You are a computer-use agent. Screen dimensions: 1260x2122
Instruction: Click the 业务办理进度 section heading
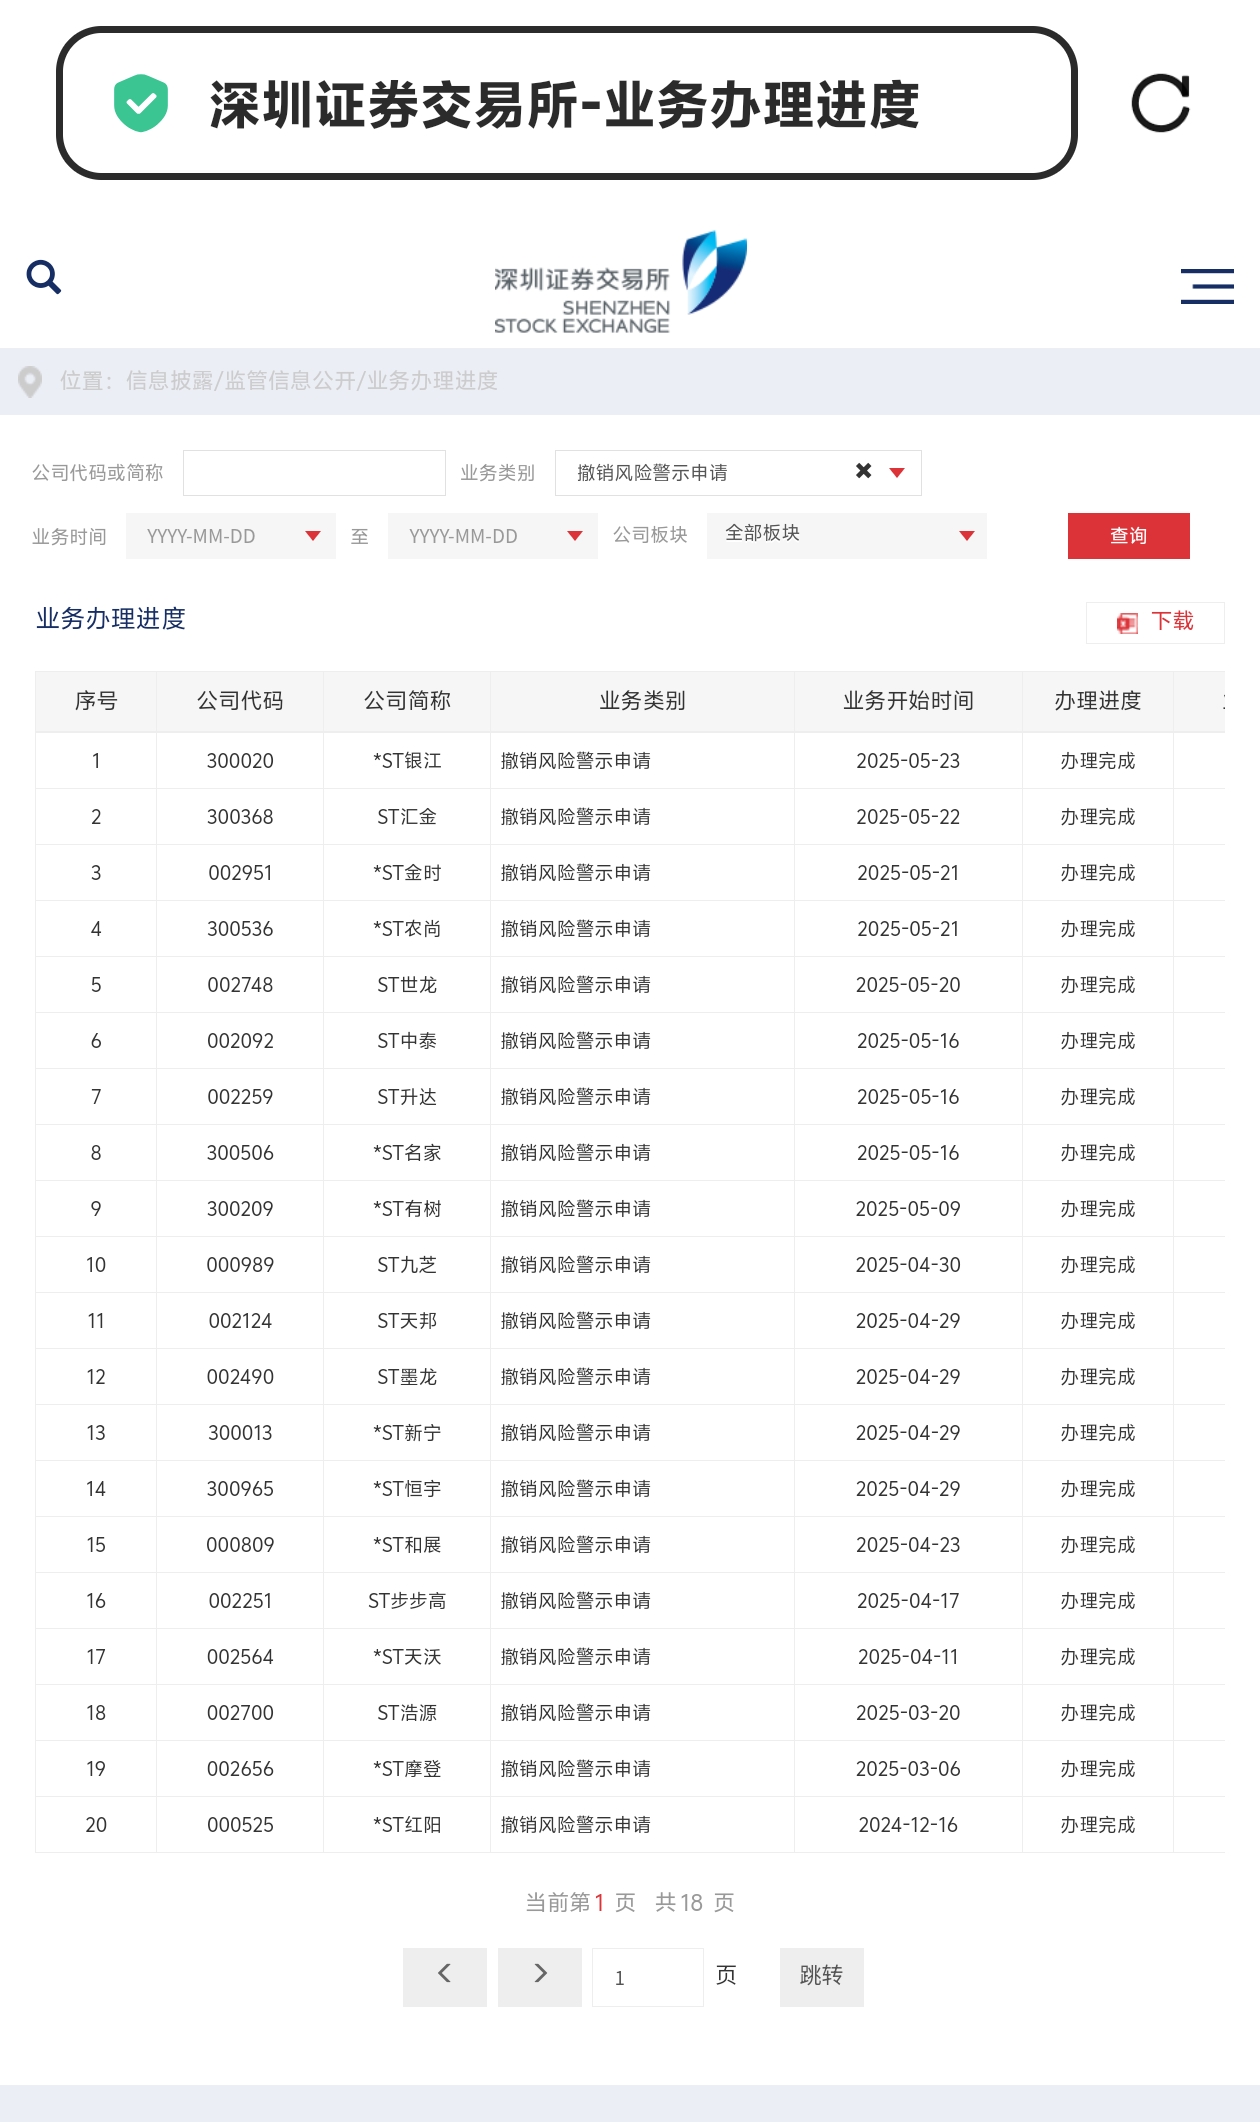[x=111, y=619]
